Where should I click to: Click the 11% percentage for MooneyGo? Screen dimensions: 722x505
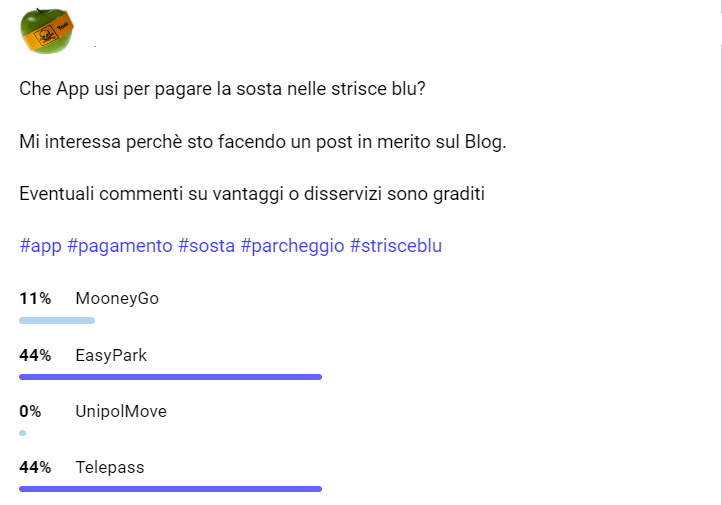click(x=35, y=299)
